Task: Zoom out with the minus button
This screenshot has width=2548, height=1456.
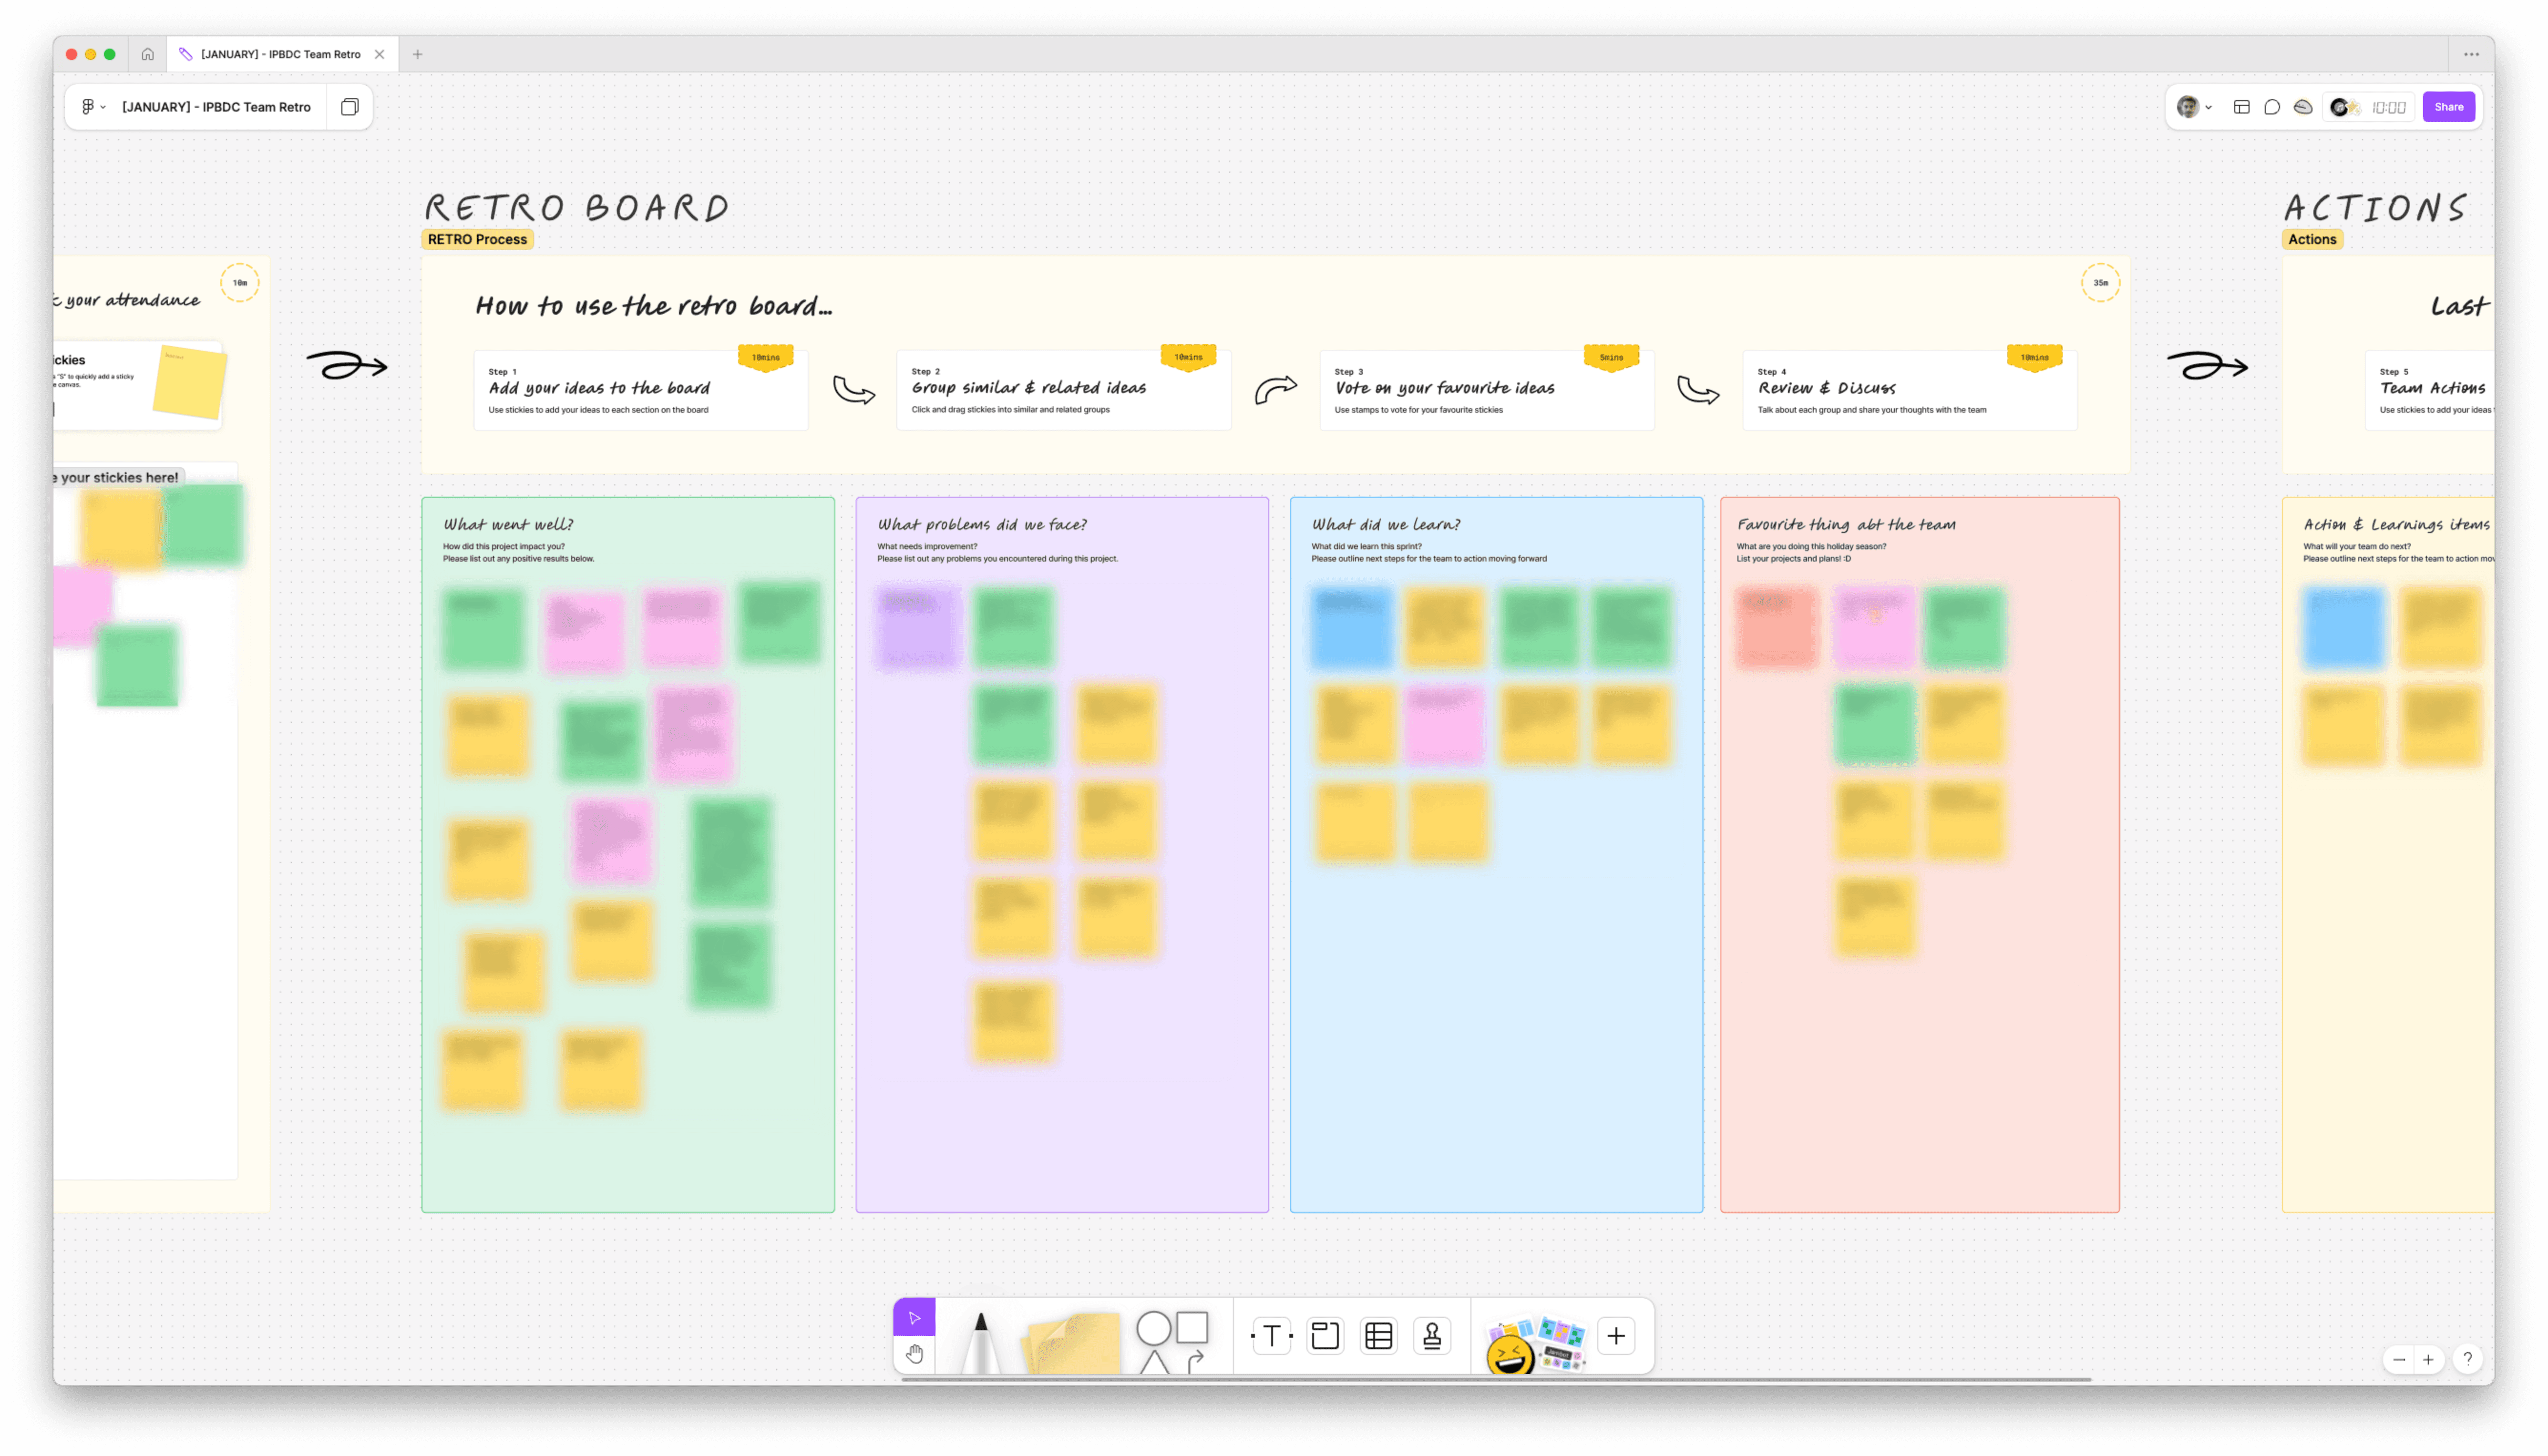Action: point(2399,1359)
